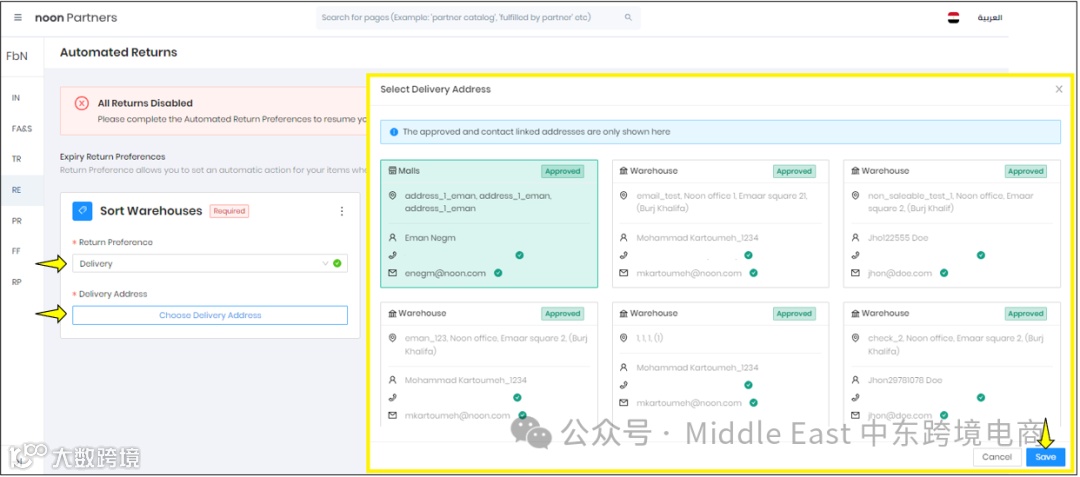
Task: Open the FA&S sidebar item
Action: [21, 128]
